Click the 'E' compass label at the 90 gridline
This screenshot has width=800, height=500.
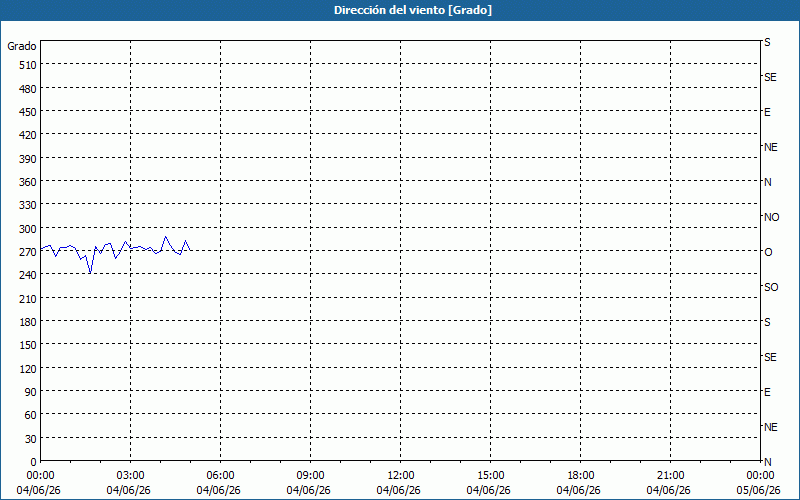767,392
